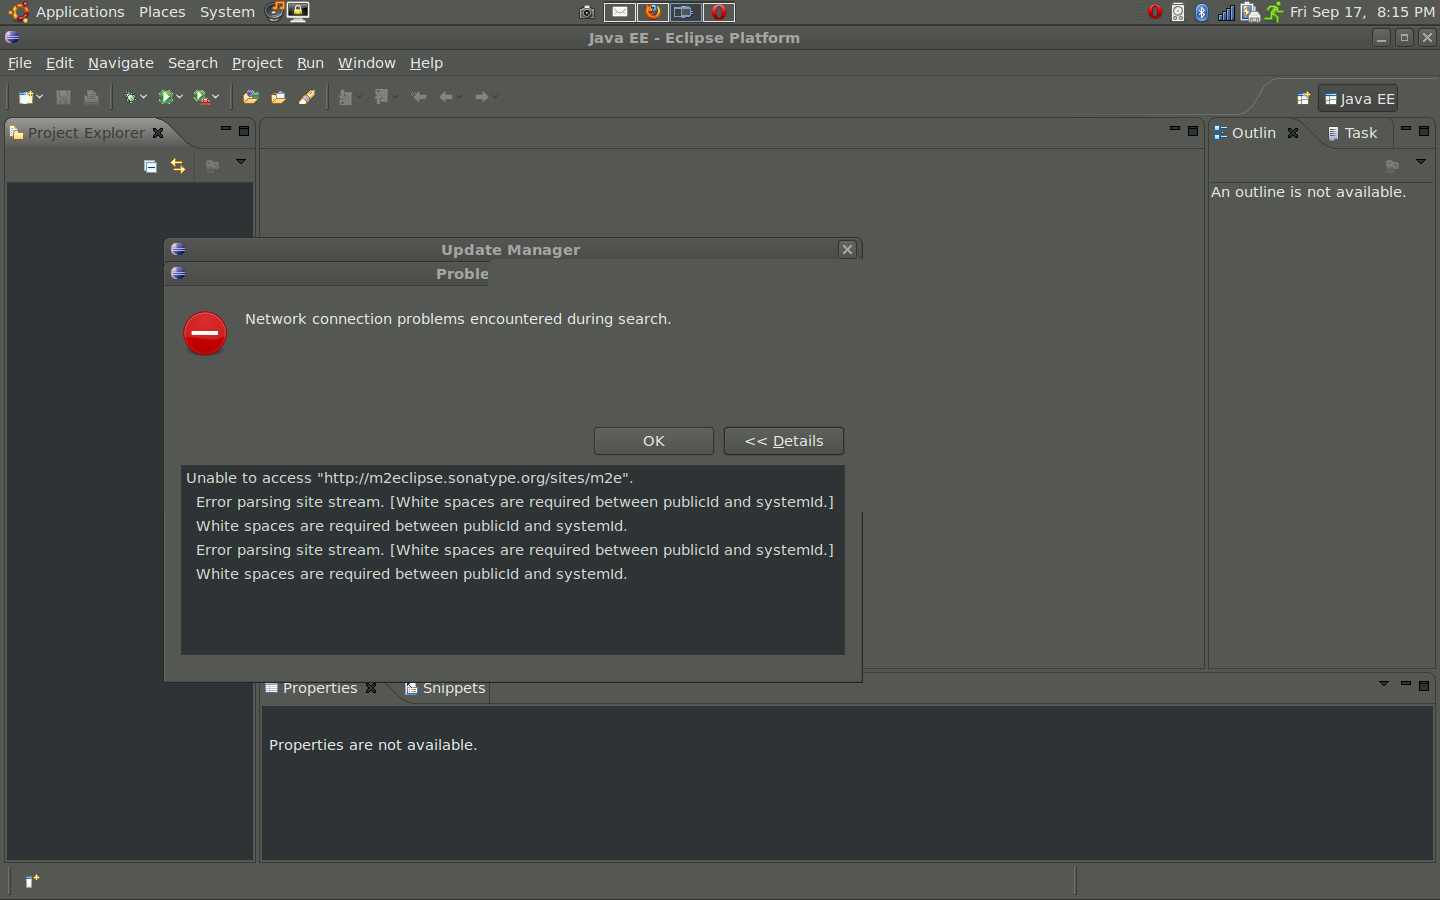Click the Bluetooth tray icon
Viewport: 1440px width, 900px height.
tap(1202, 12)
